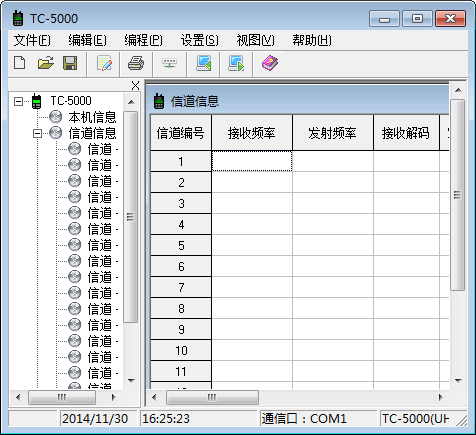Click the write-to-radio toolbar icon
The height and width of the screenshot is (435, 476).
coord(236,63)
